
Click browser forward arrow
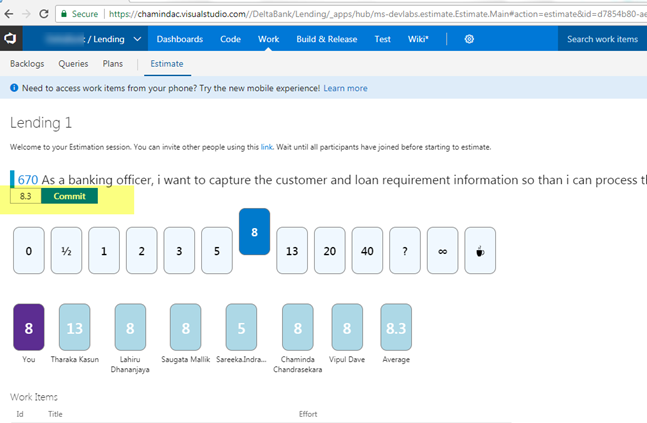tap(26, 14)
